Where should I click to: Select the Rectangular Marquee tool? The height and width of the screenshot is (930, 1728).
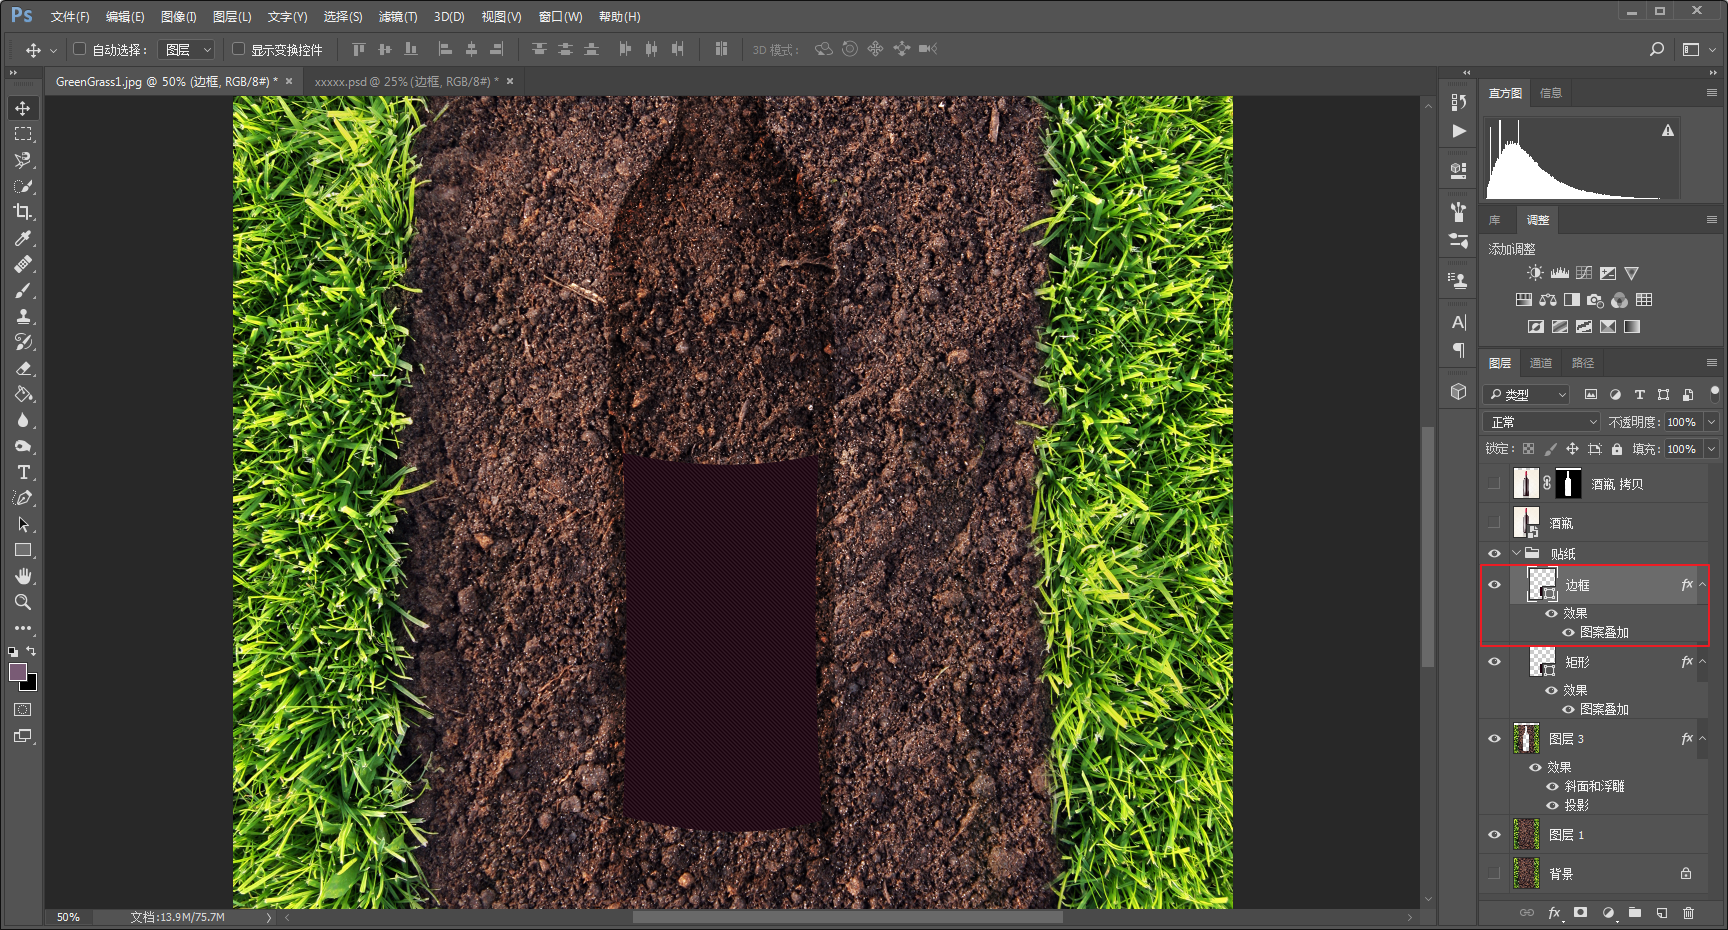coord(23,134)
